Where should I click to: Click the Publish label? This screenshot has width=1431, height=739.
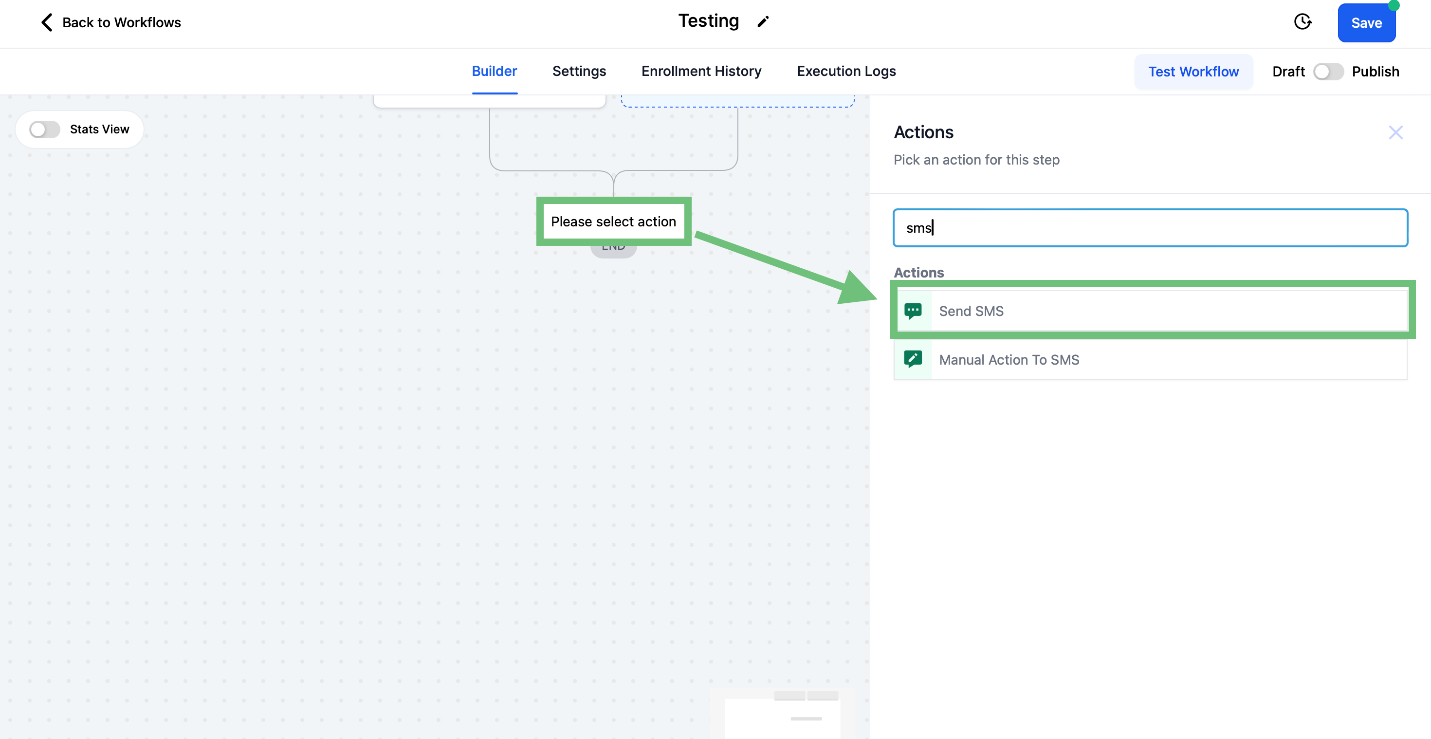(1375, 72)
